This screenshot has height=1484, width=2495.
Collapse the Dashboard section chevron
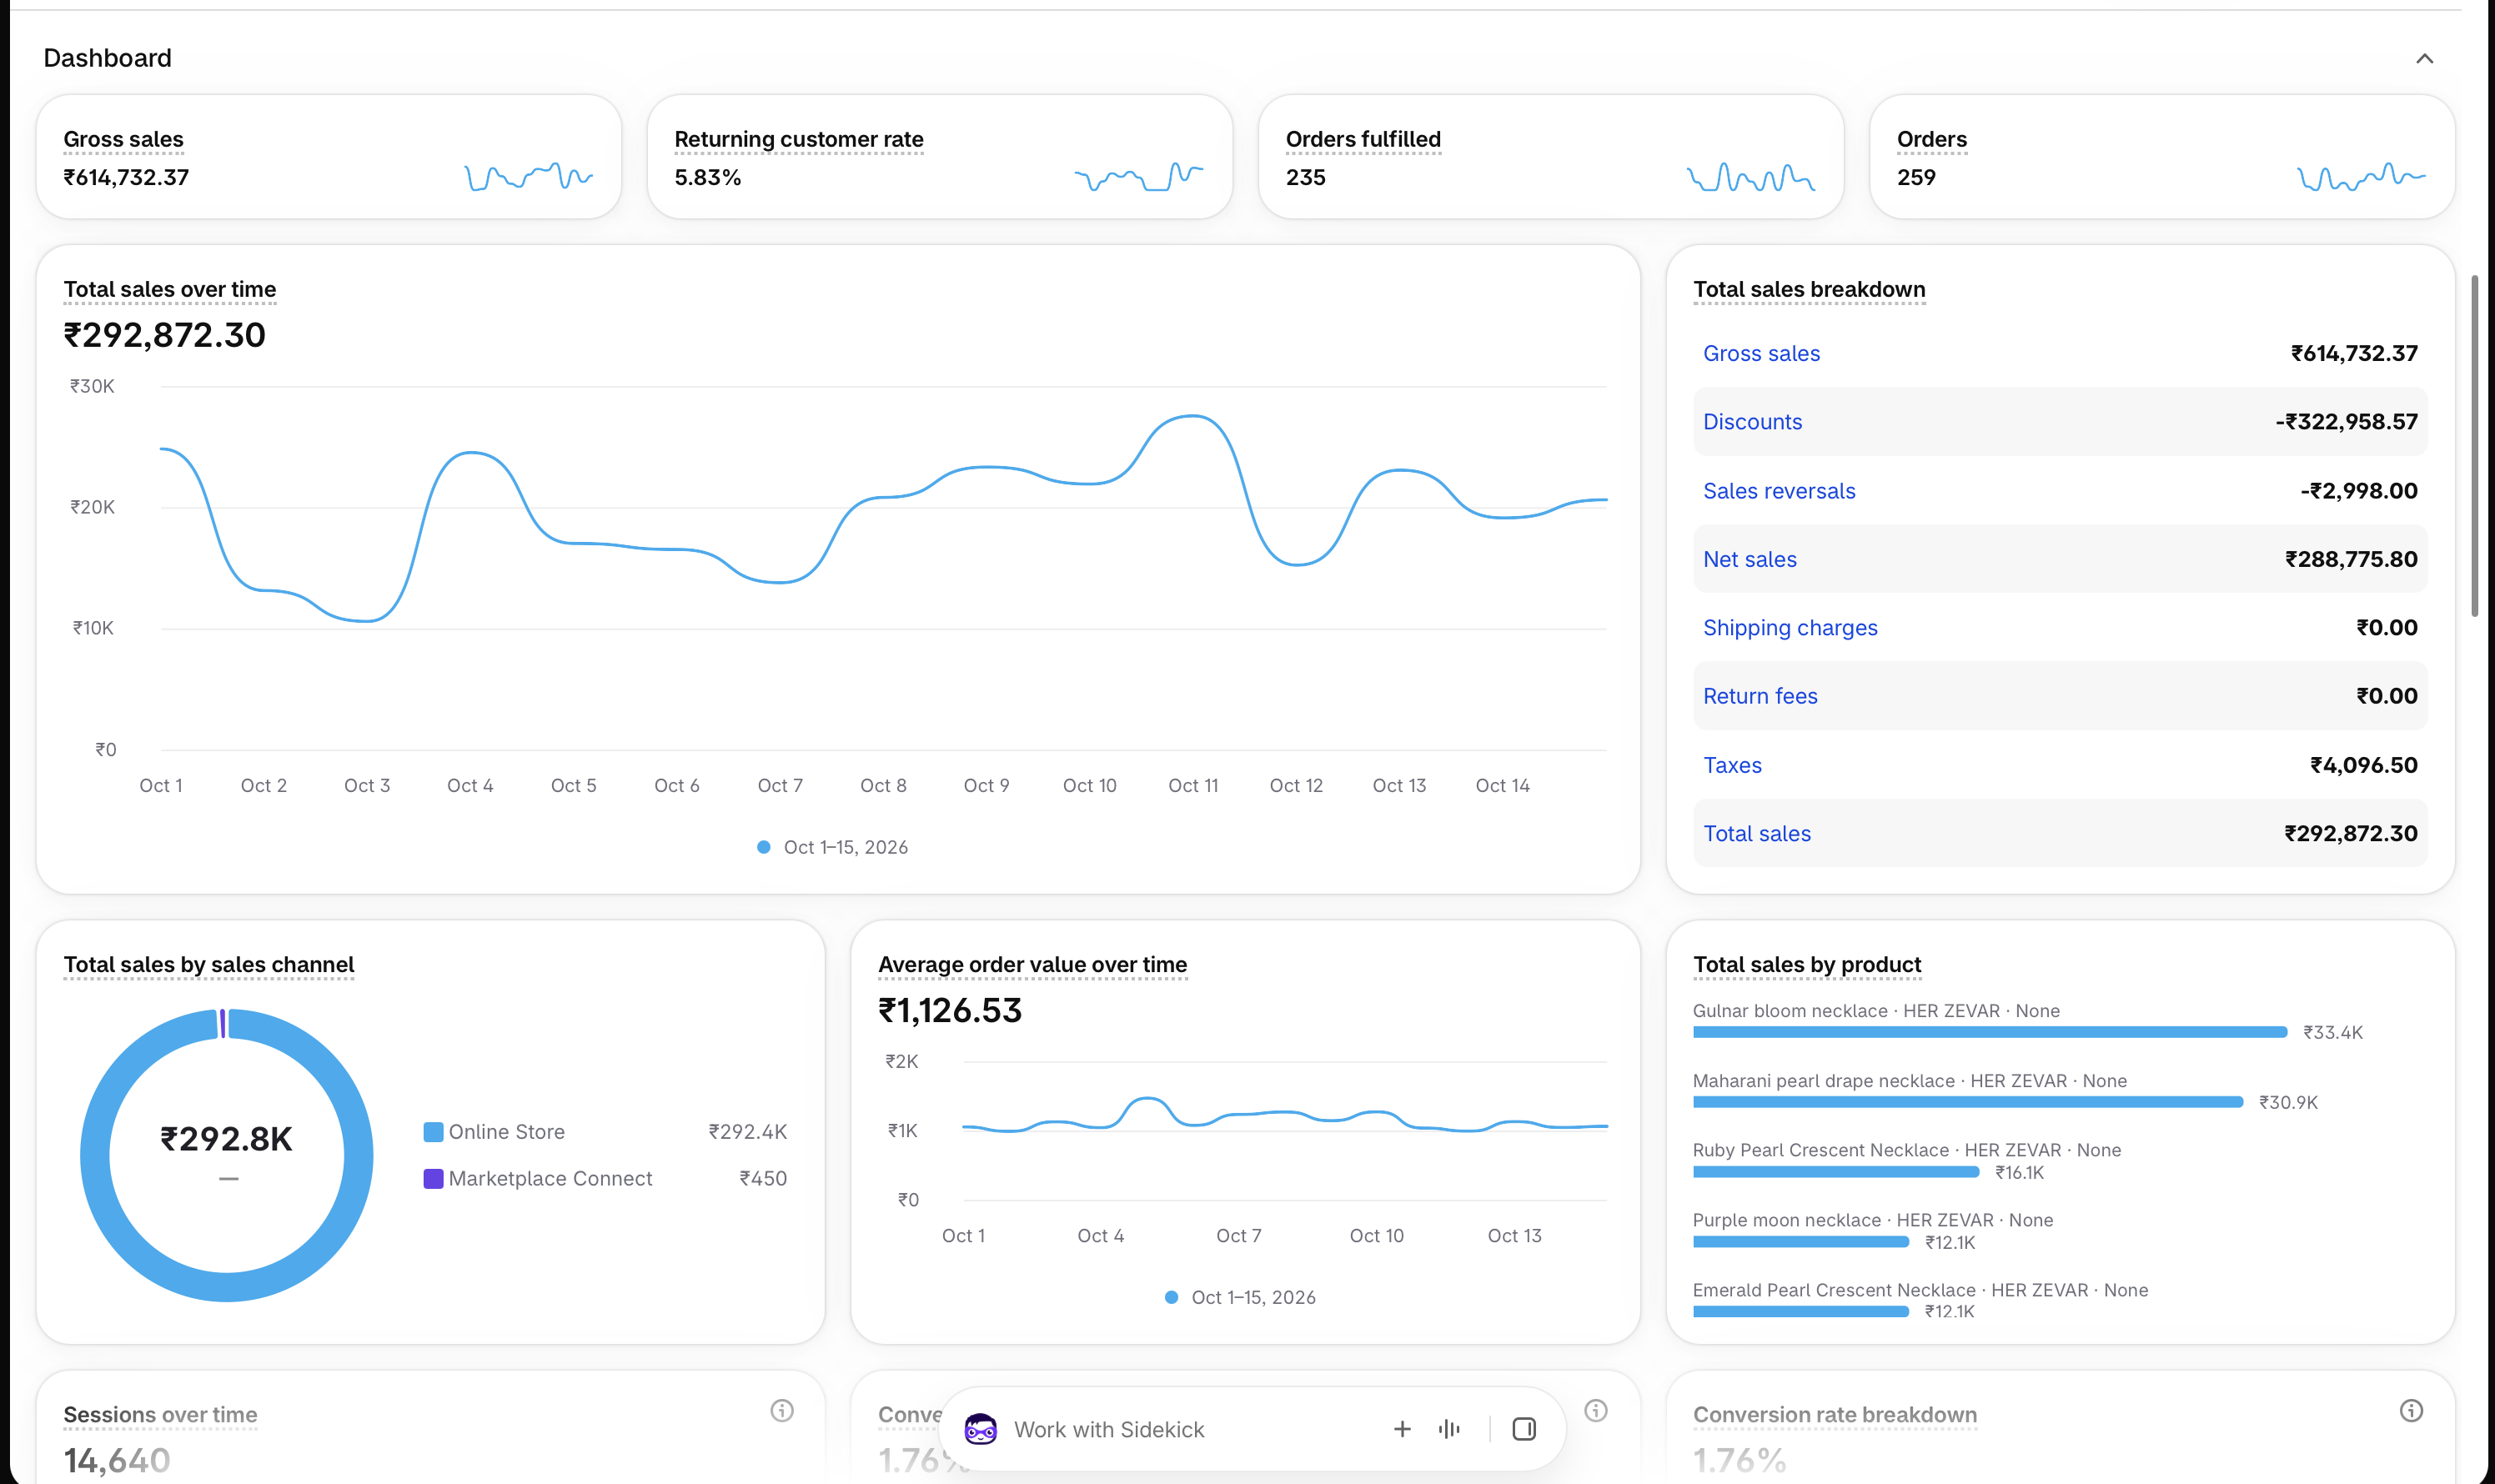coord(2424,58)
